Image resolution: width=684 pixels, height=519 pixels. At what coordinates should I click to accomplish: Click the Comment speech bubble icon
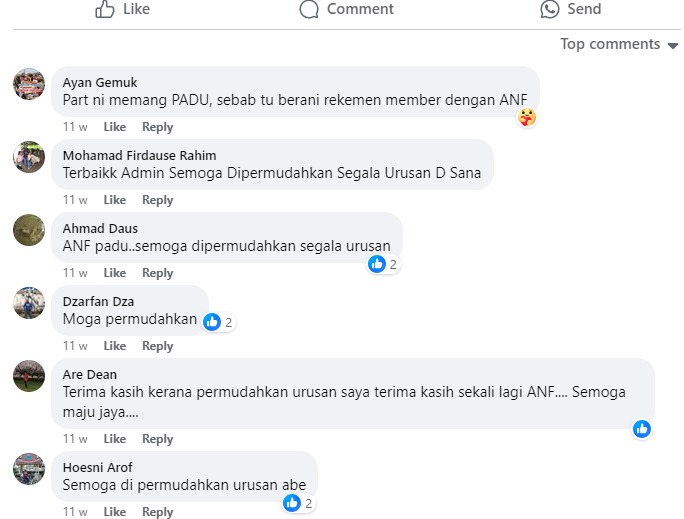310,9
